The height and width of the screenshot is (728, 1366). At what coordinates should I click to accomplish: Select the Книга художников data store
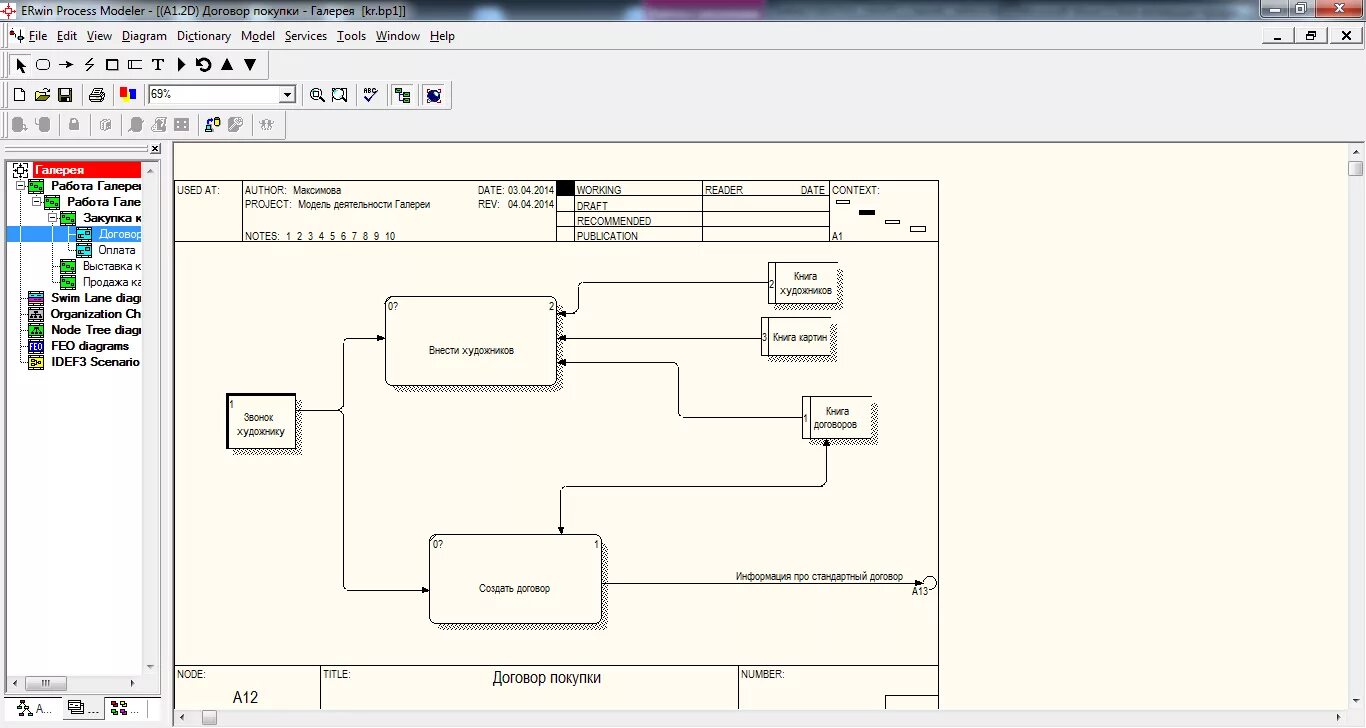[803, 283]
